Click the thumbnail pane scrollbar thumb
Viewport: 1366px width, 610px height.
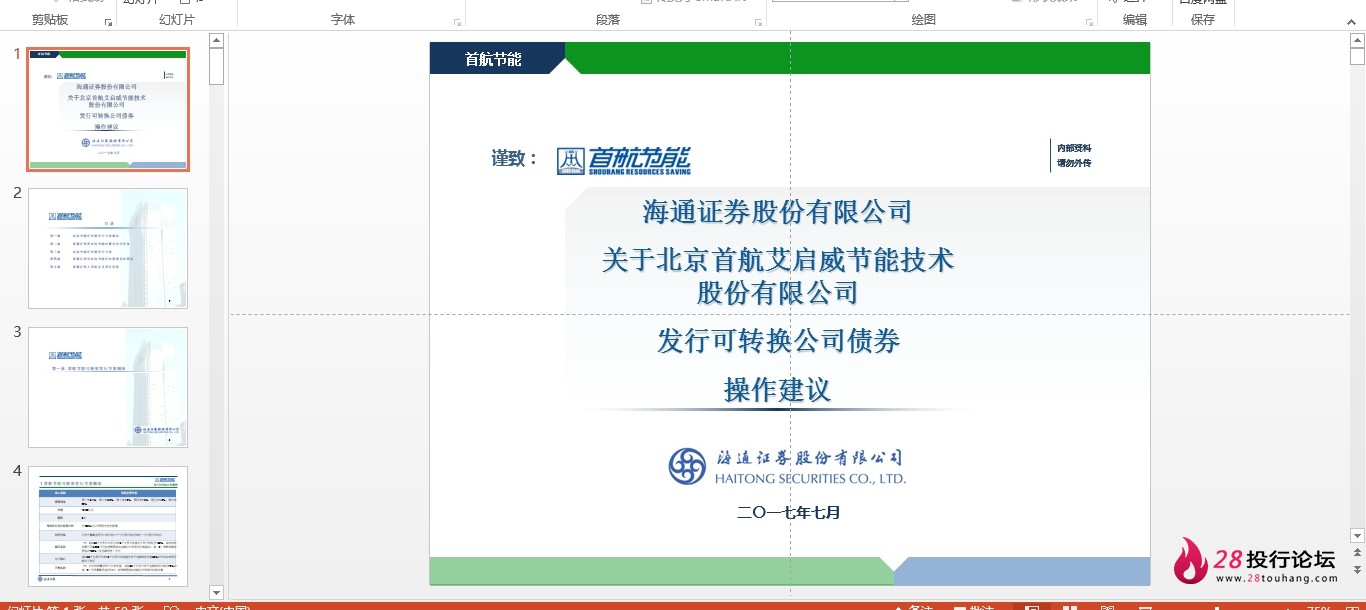[216, 66]
